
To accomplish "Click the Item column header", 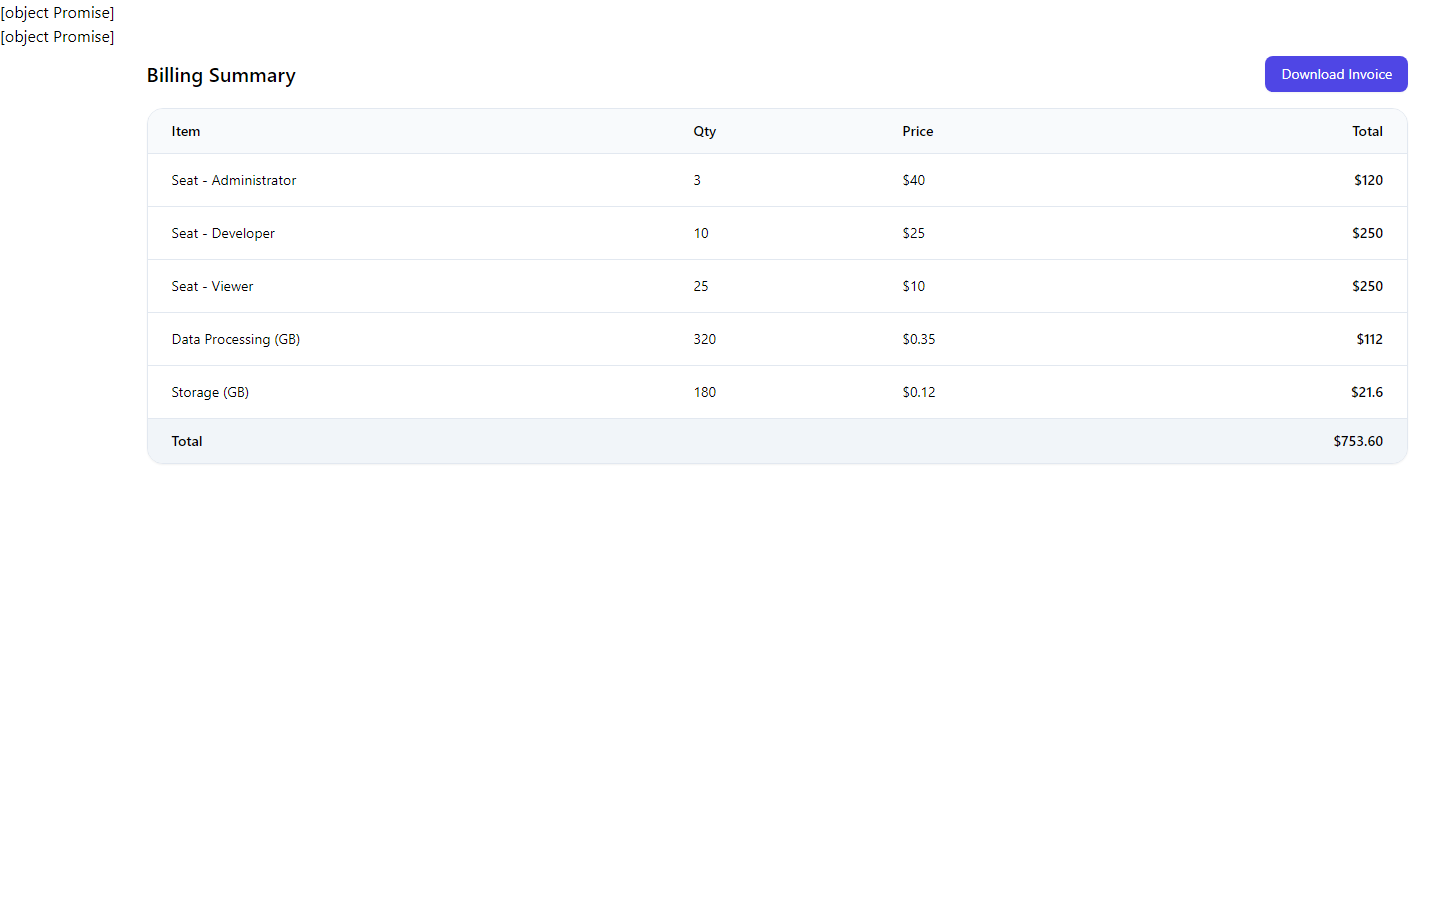I will 186,131.
